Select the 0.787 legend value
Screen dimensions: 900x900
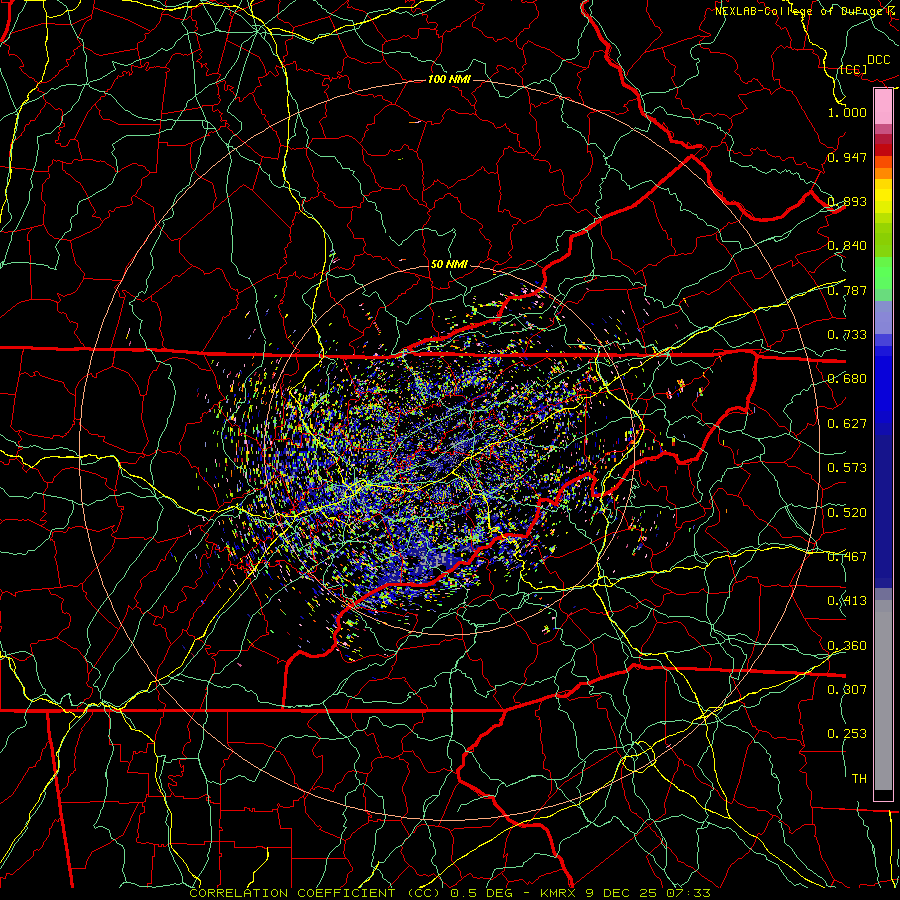click(x=847, y=290)
